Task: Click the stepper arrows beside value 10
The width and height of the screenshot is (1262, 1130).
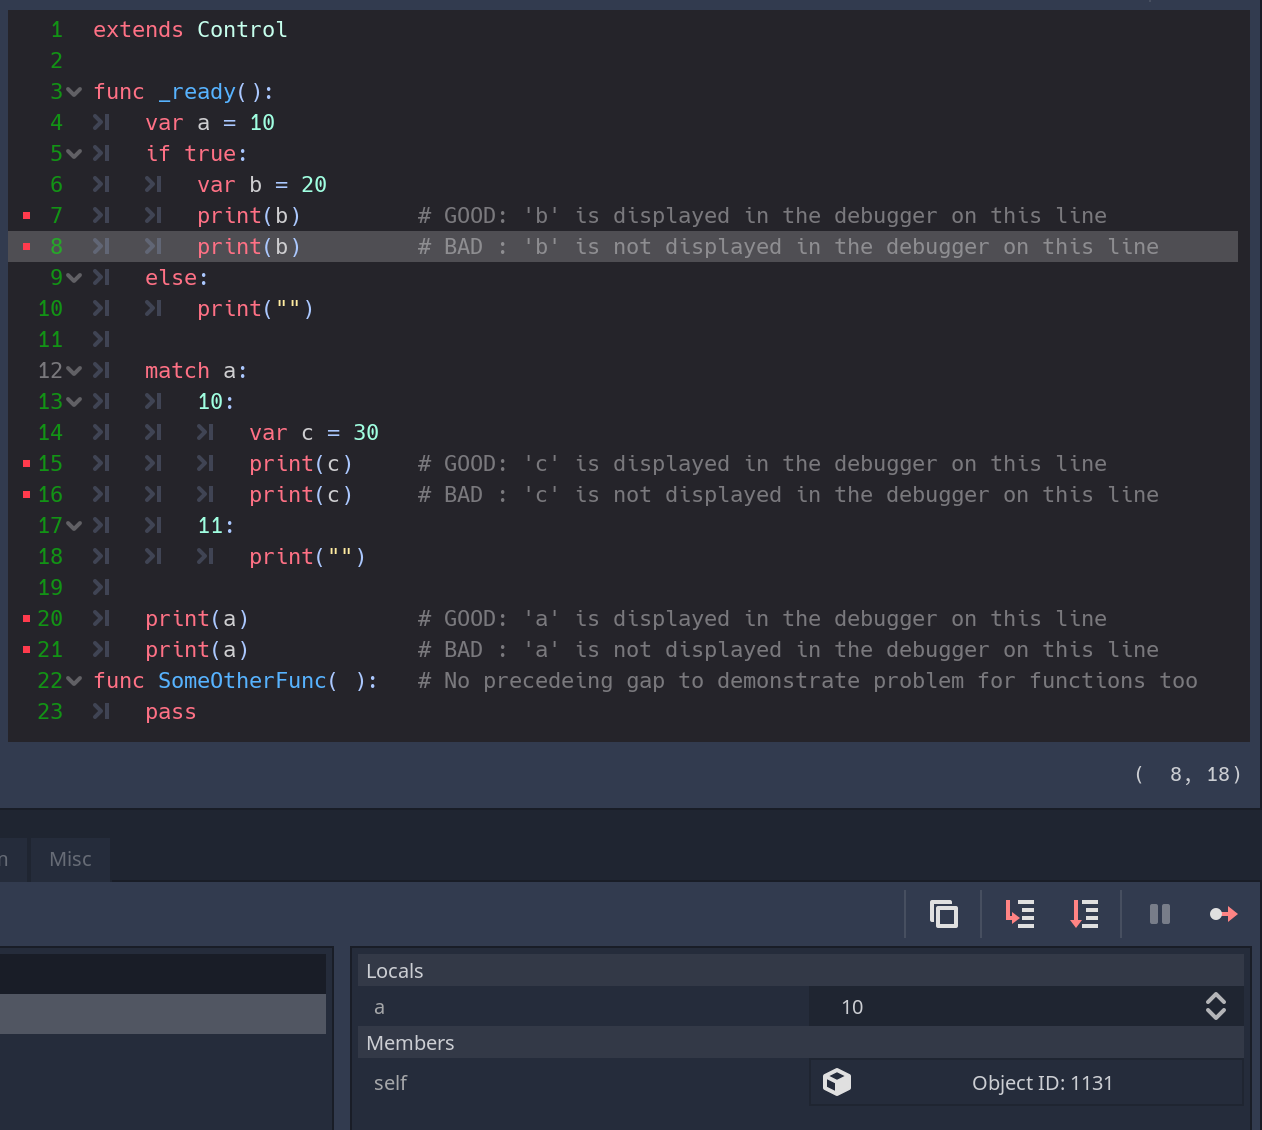Action: 1215,1006
